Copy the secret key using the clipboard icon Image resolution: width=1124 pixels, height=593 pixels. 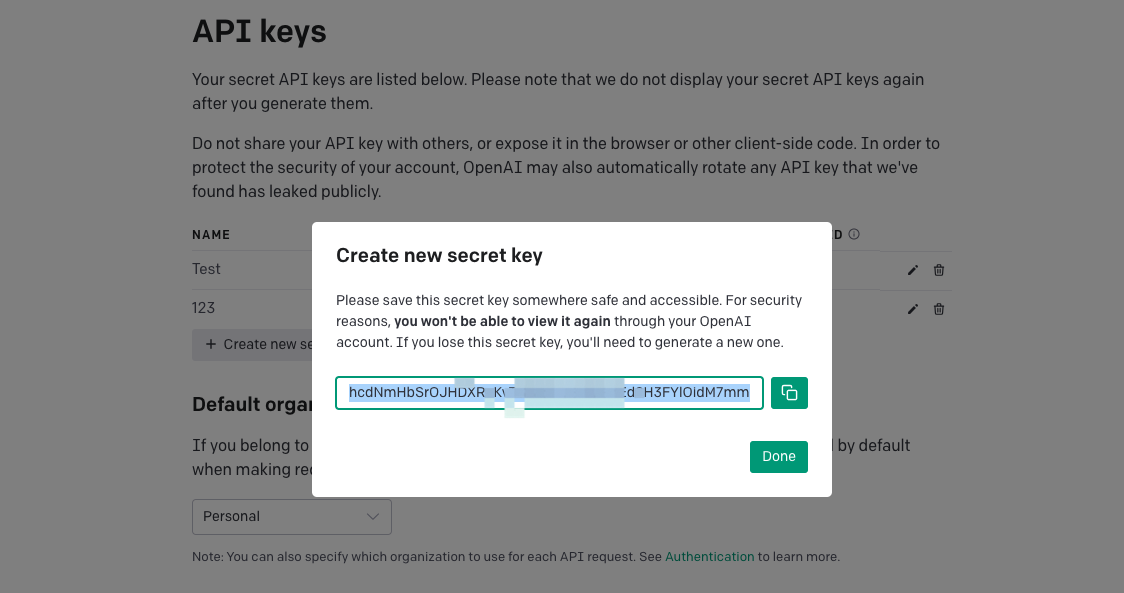pos(789,392)
